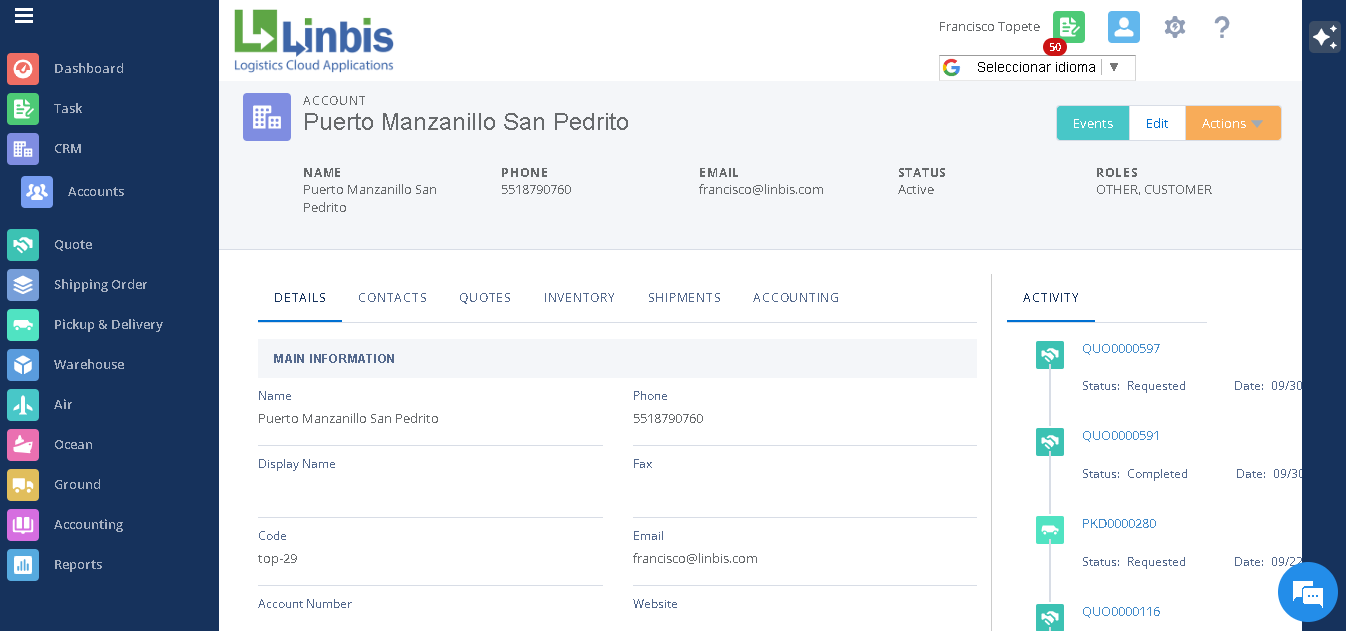
Task: Open quote QUO0000591 link
Action: click(x=1121, y=436)
